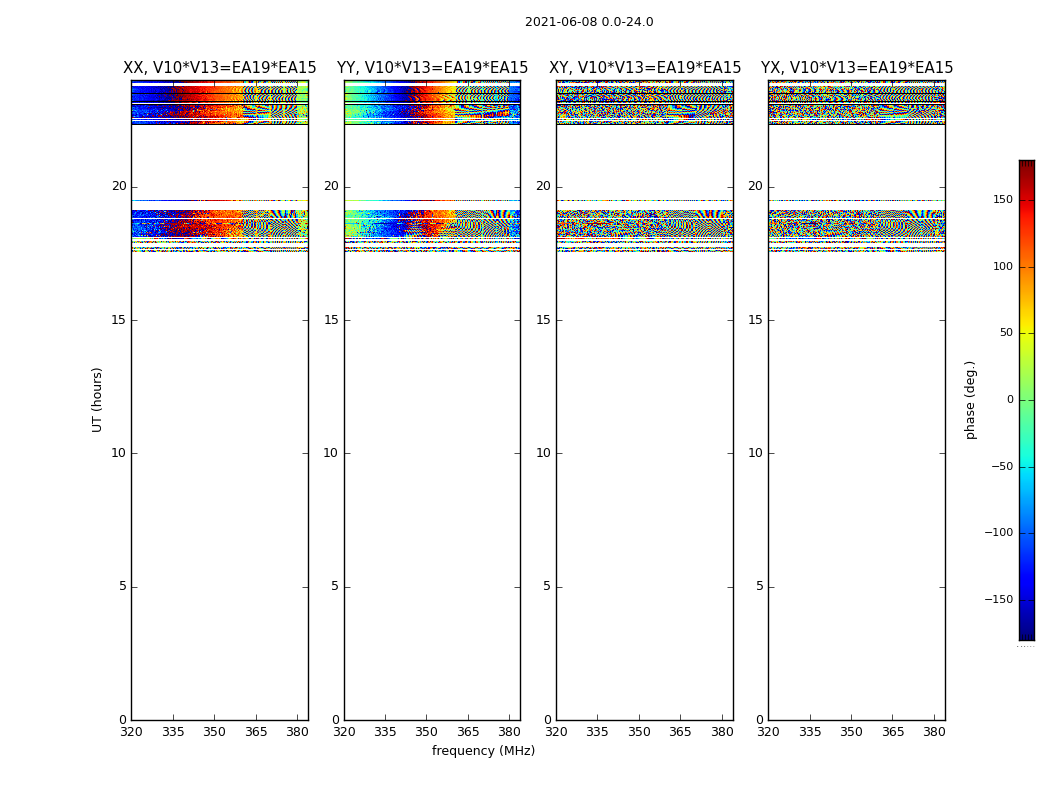Click the 'frequency (MHz)' x-axis label
The height and width of the screenshot is (800, 1050).
pyautogui.click(x=483, y=750)
